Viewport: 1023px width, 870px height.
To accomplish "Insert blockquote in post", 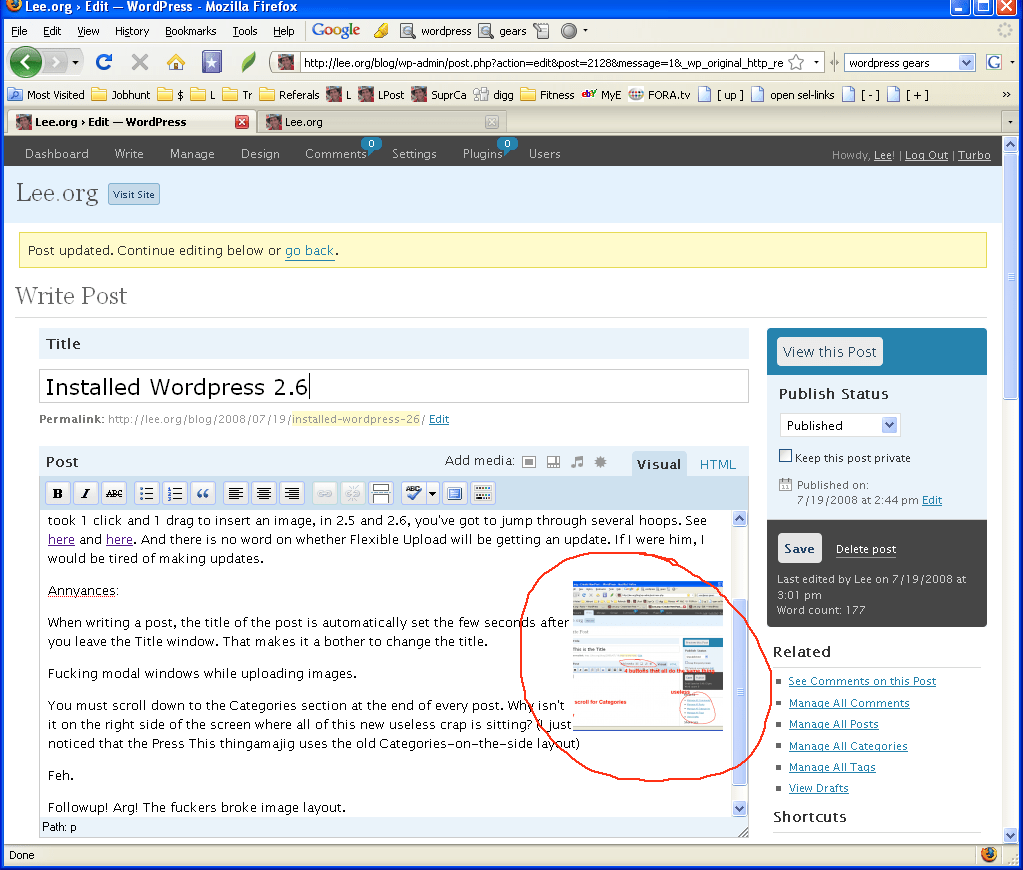I will (x=203, y=493).
